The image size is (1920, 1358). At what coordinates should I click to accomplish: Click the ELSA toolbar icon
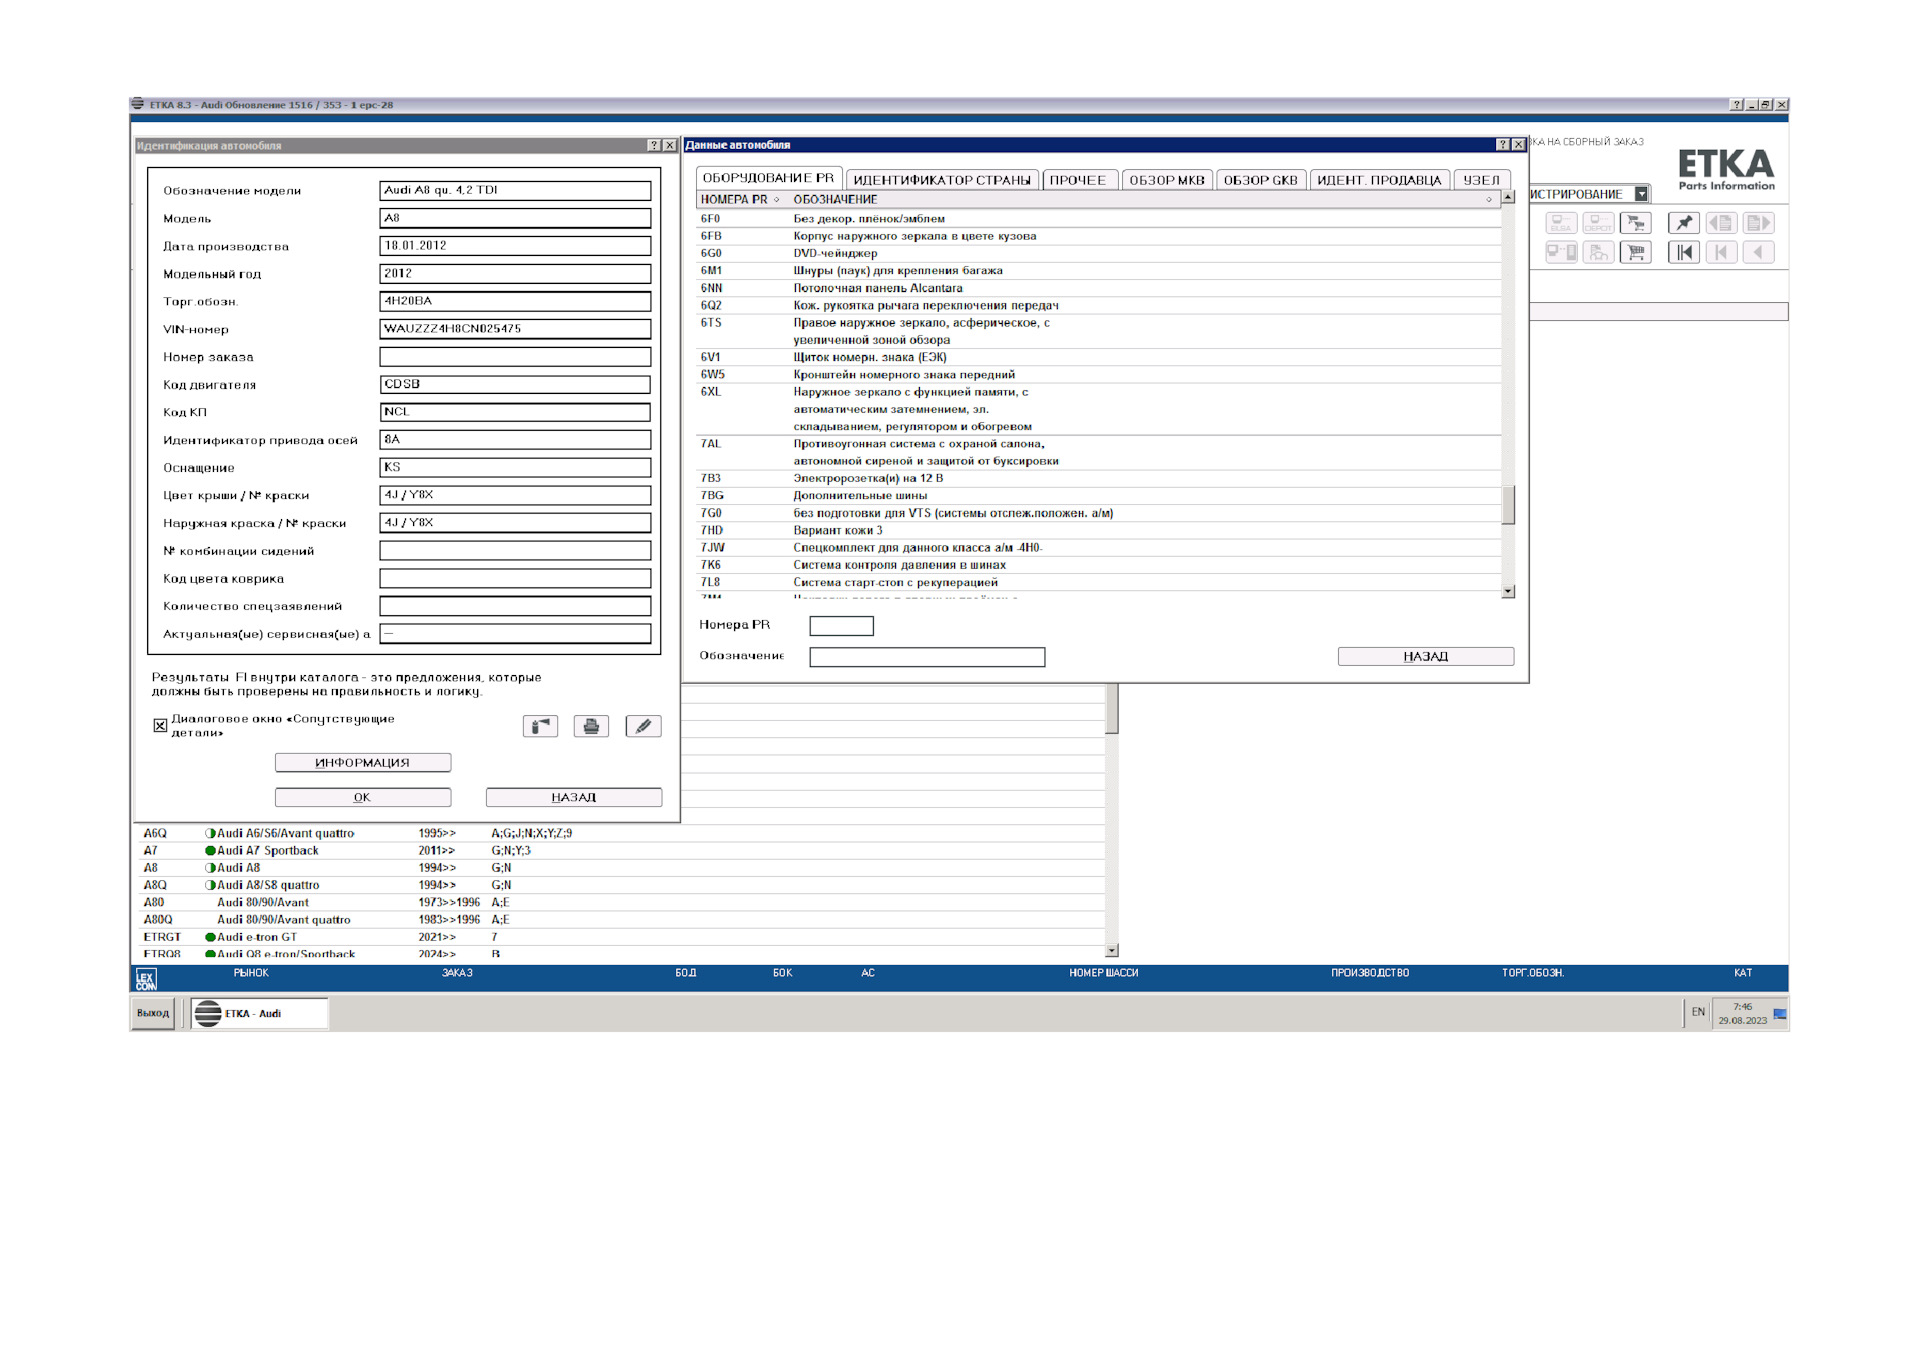1561,223
